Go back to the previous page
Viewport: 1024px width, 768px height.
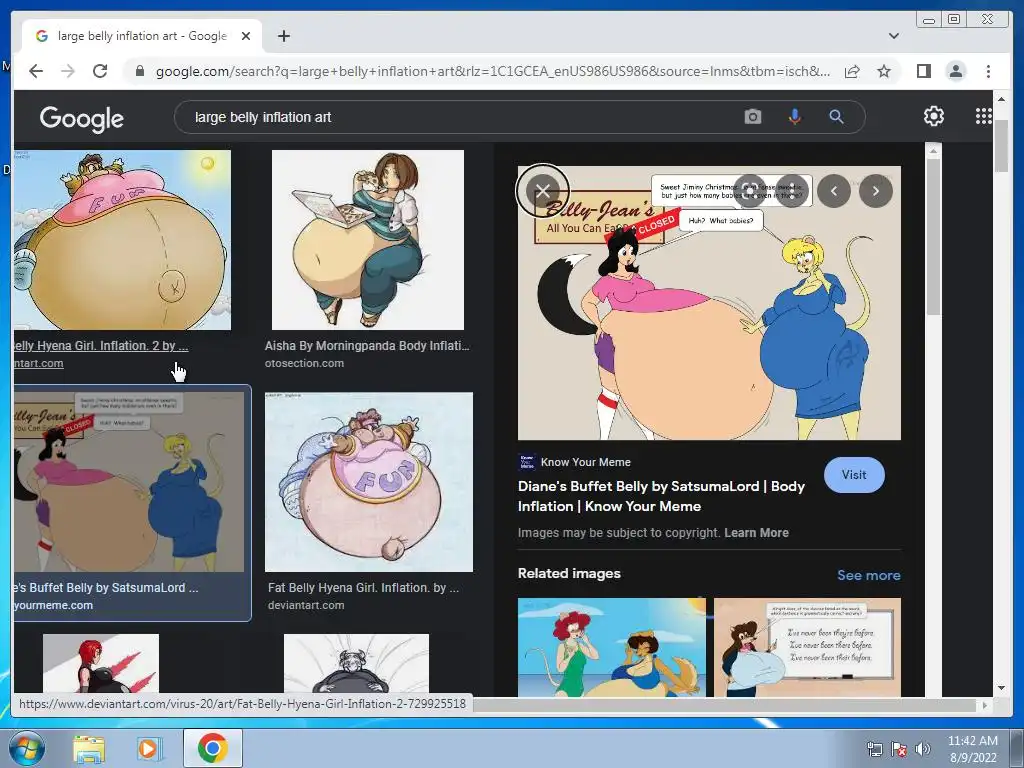(36, 71)
